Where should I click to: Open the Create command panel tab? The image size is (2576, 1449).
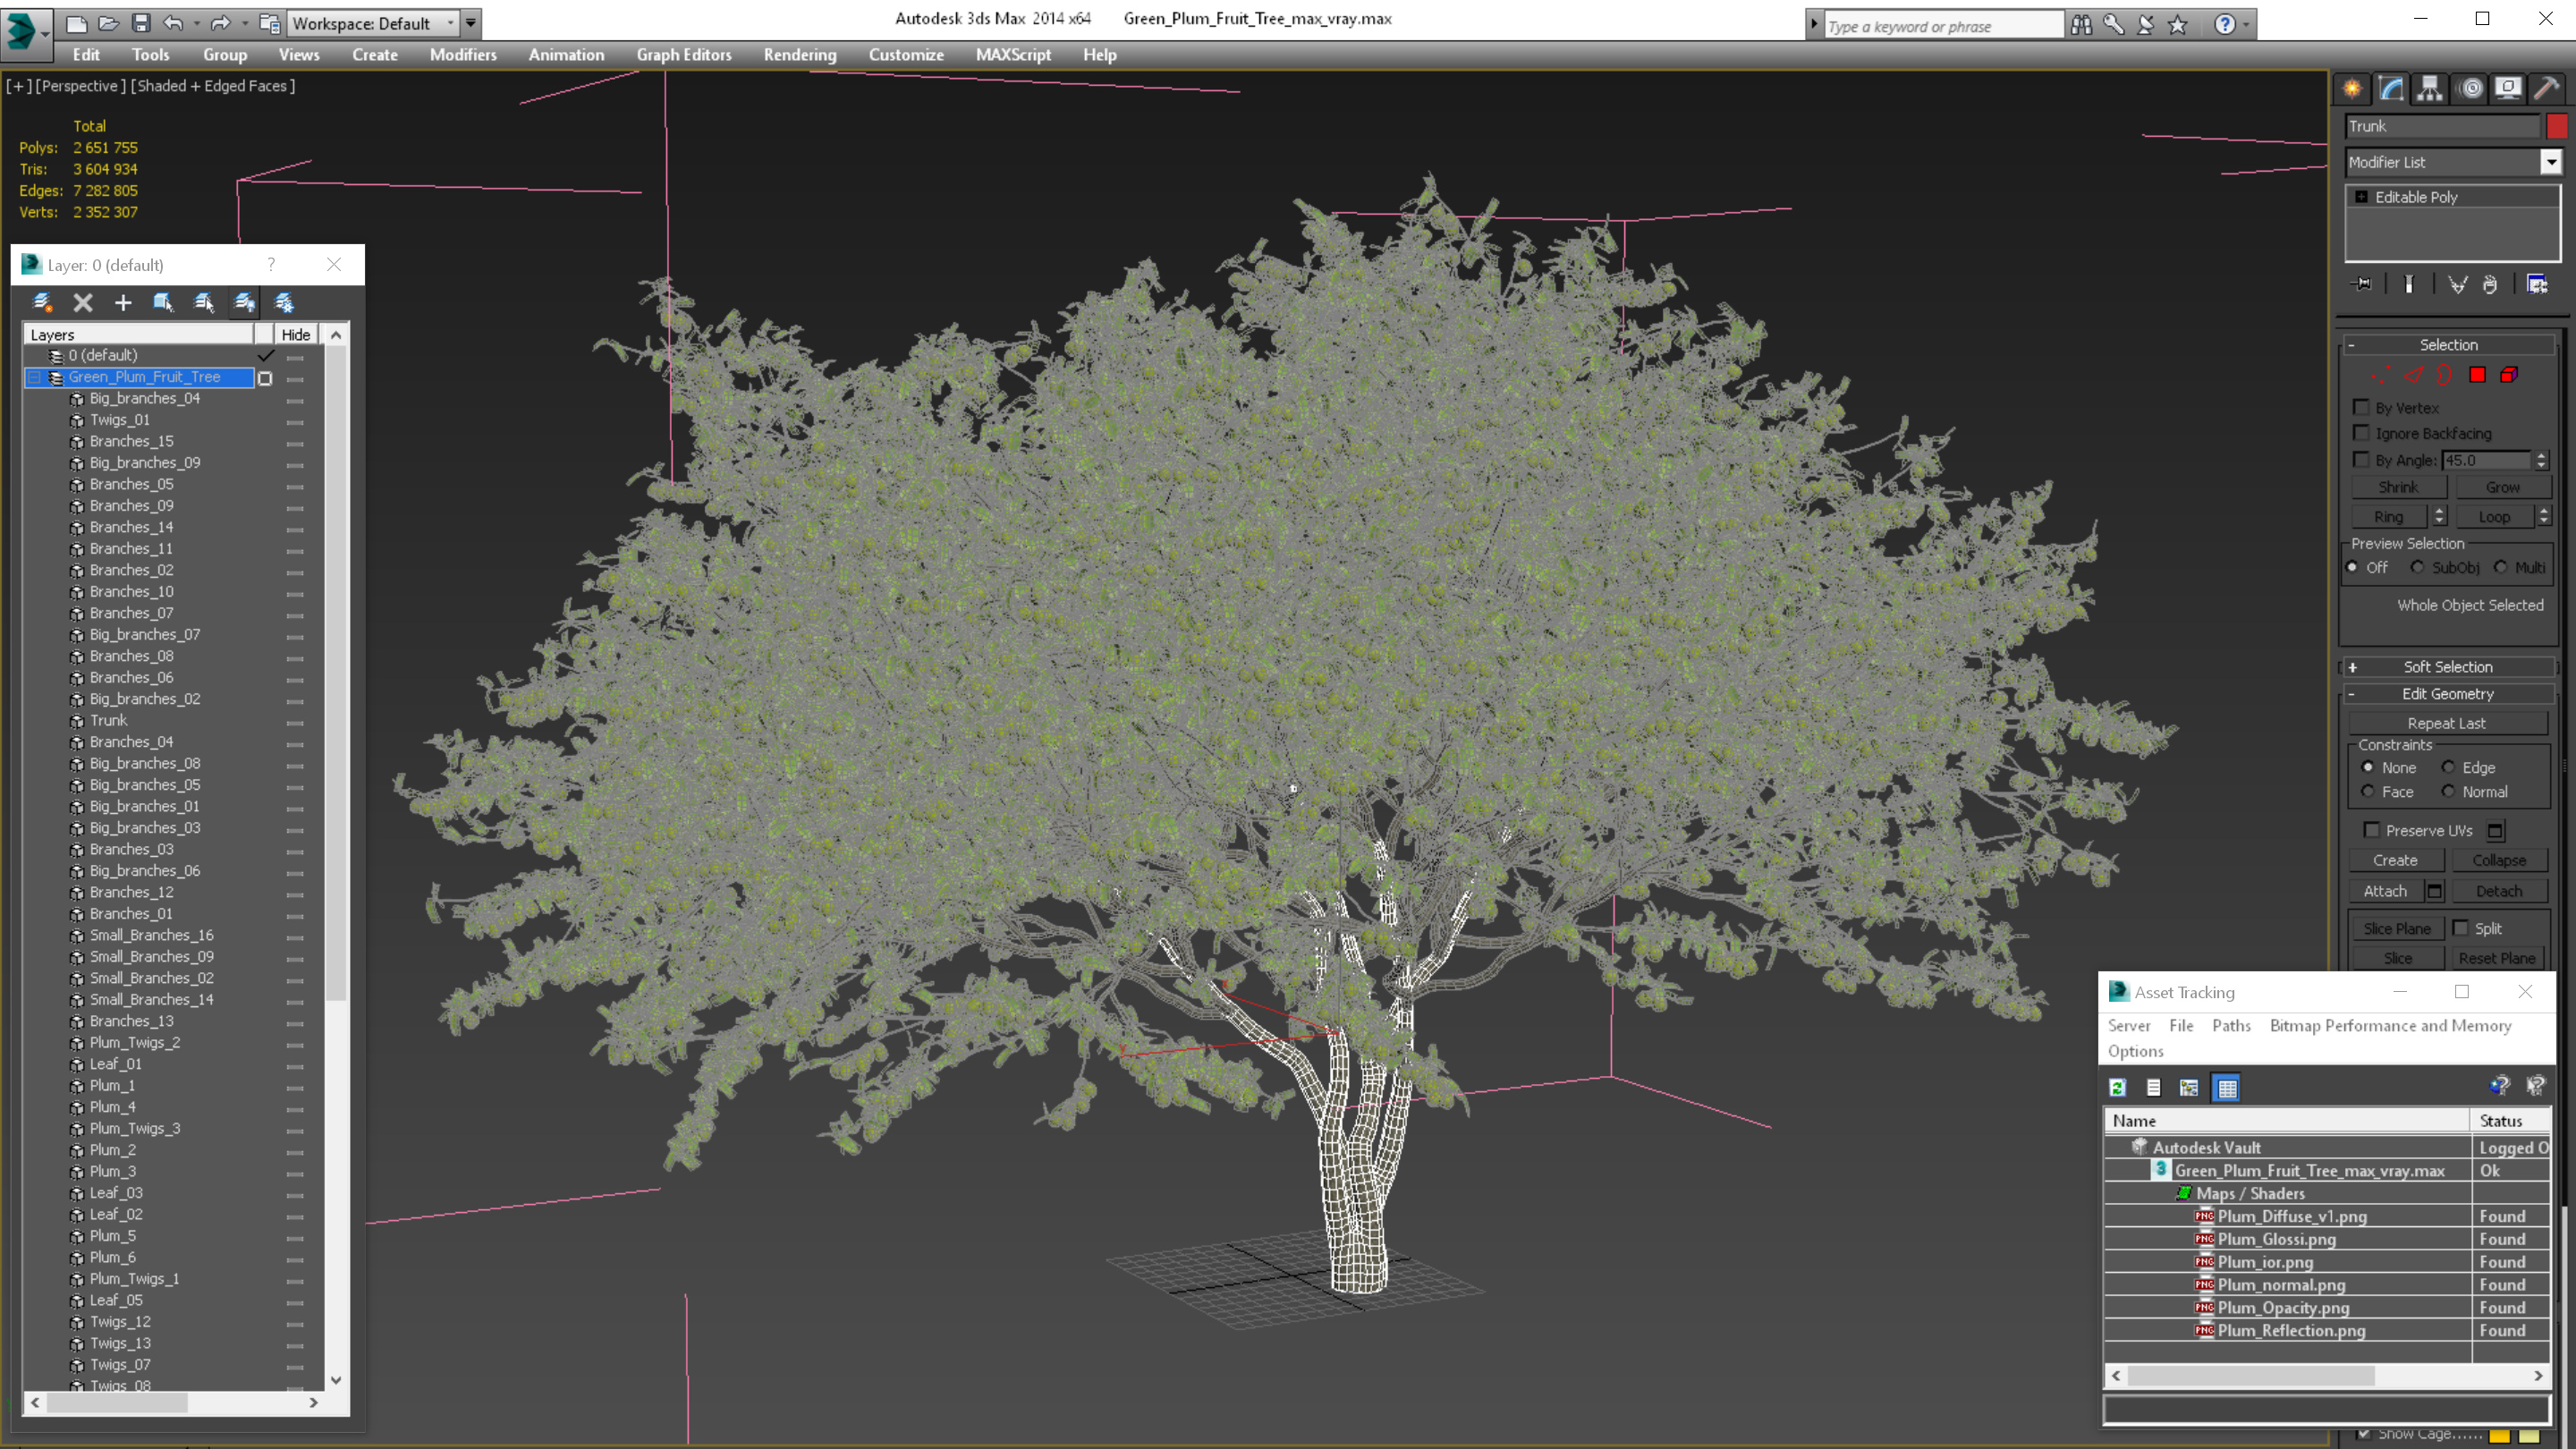[2352, 89]
